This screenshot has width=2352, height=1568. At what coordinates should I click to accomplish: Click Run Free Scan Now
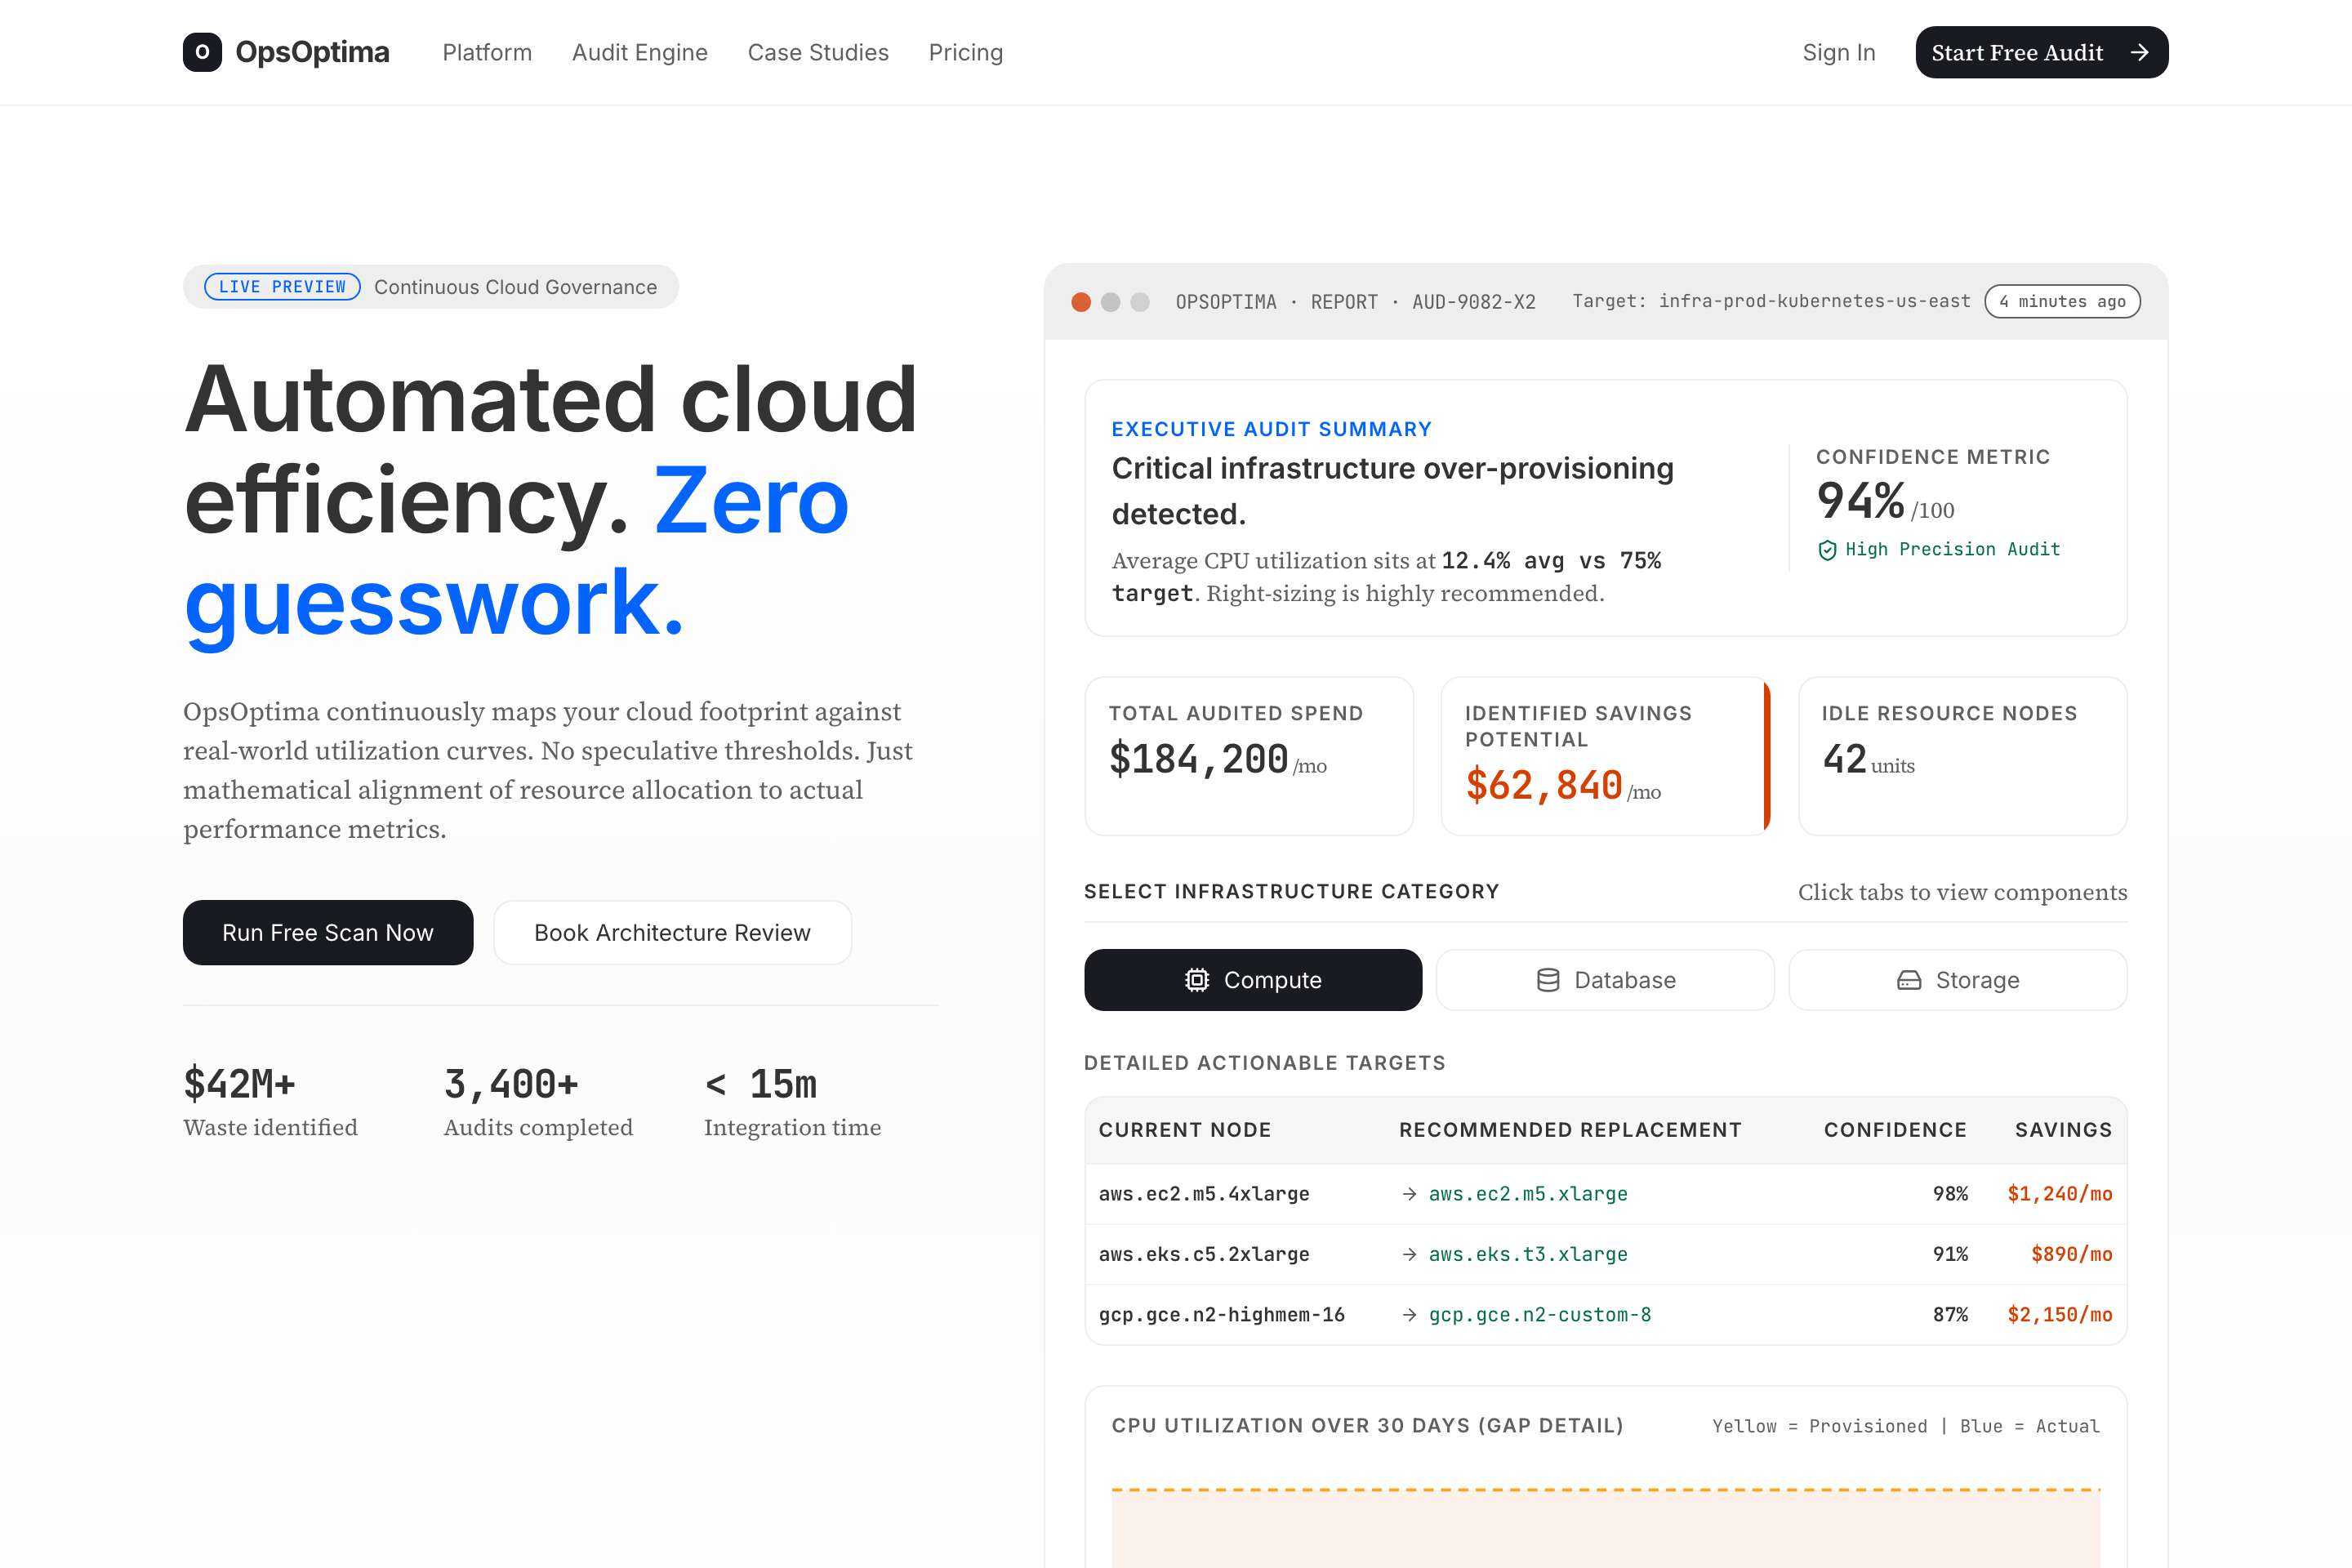[328, 933]
